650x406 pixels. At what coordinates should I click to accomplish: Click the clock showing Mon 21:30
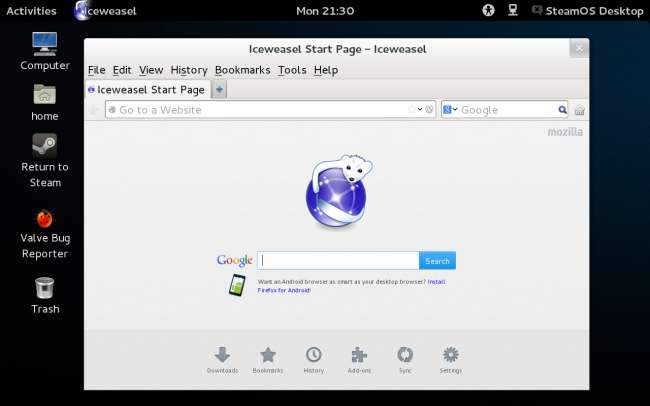[325, 11]
